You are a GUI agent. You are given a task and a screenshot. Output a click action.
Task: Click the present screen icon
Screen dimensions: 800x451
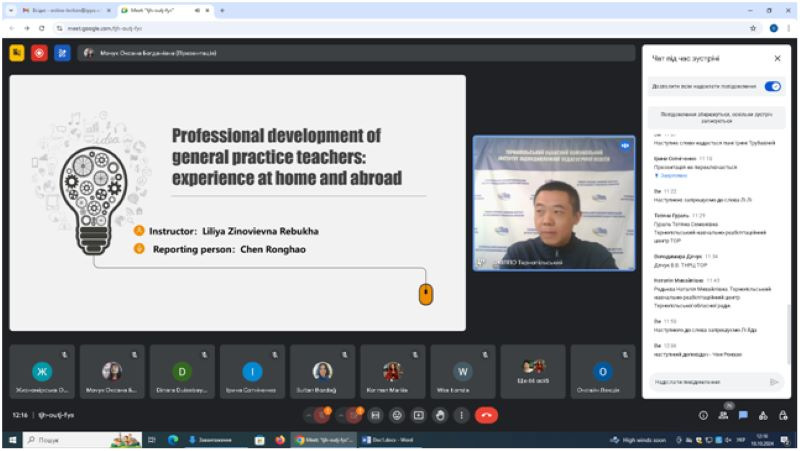point(418,415)
